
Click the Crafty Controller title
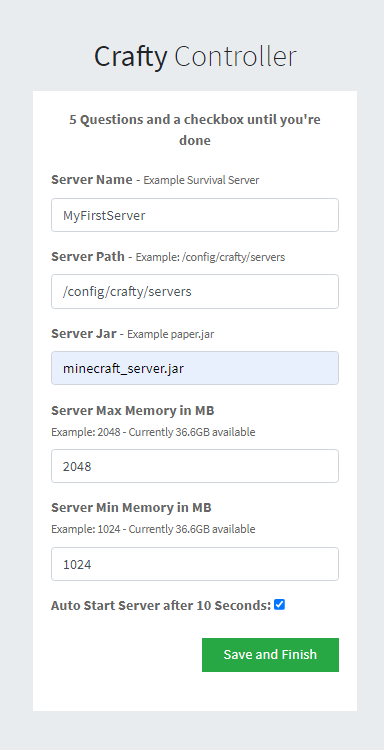[195, 56]
